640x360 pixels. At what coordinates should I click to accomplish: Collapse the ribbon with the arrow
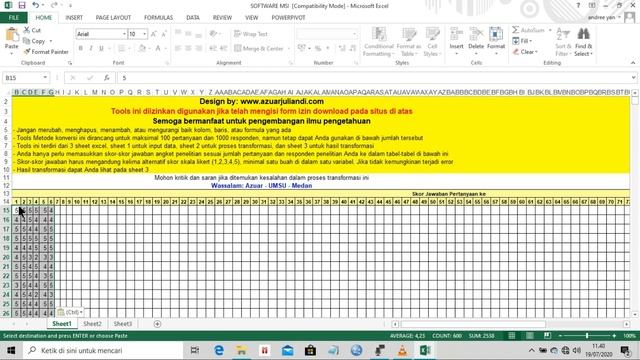(x=633, y=63)
